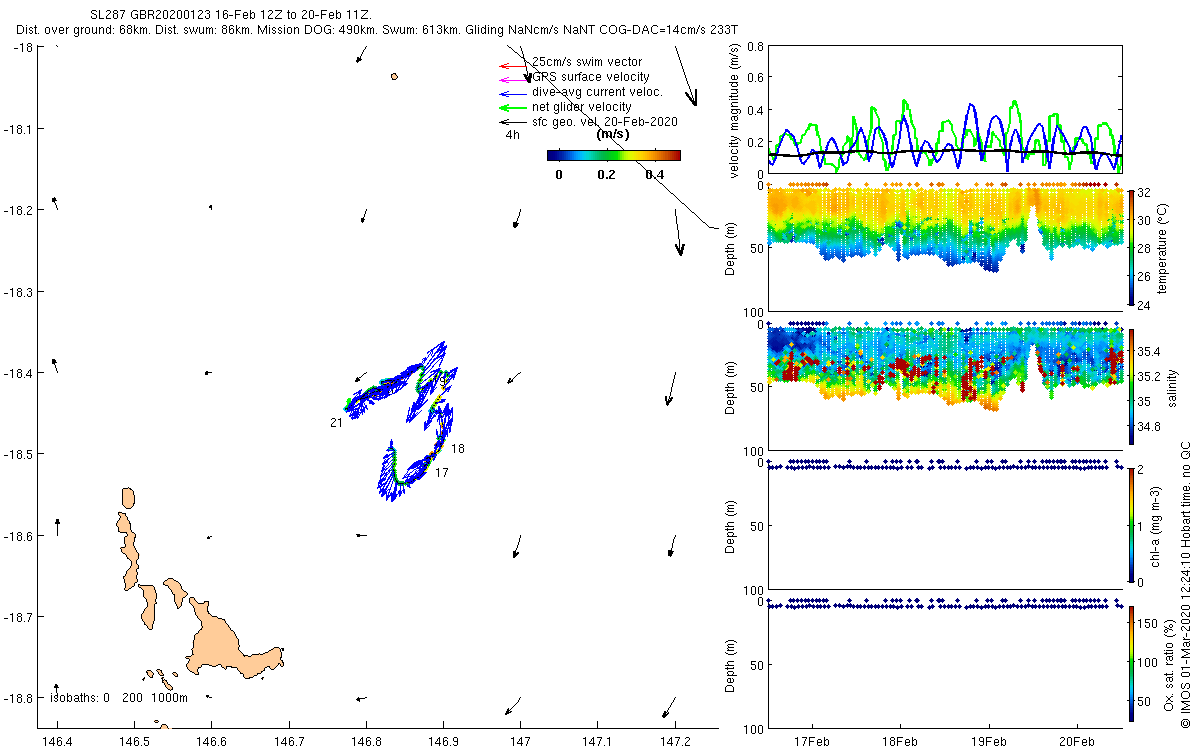This screenshot has height=750, width=1200.
Task: Click the large black arrow near 147.2, -18.05
Action: 685,76
